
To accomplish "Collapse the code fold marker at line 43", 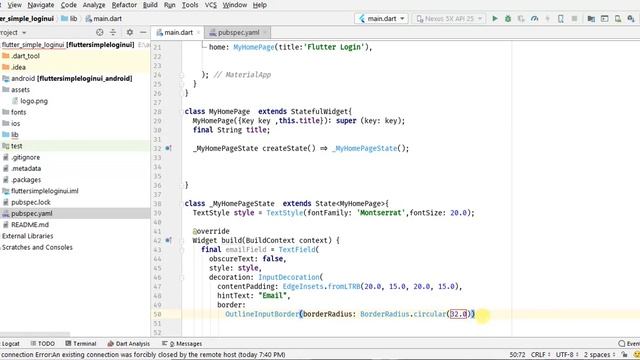I will [x=182, y=250].
